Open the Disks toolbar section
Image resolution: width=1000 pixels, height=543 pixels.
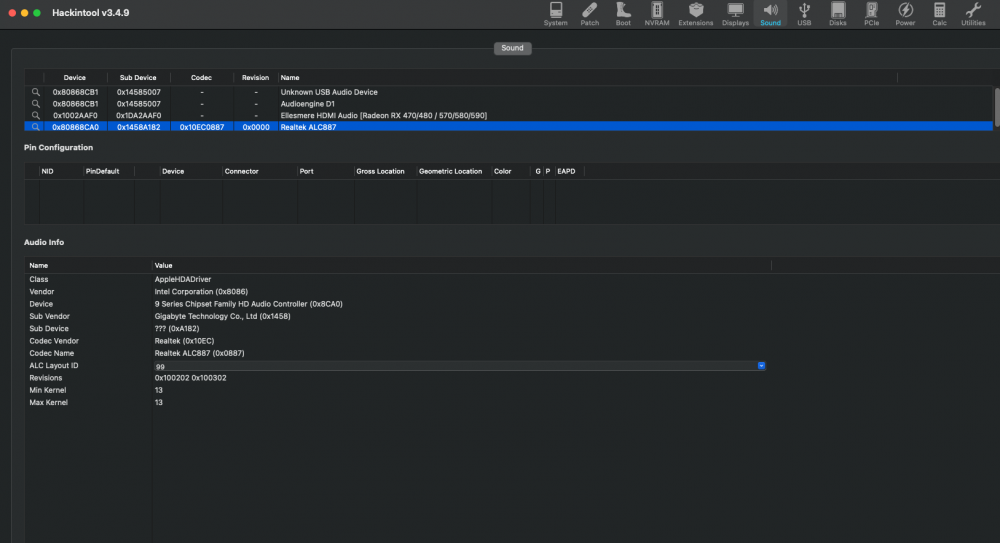click(x=837, y=13)
